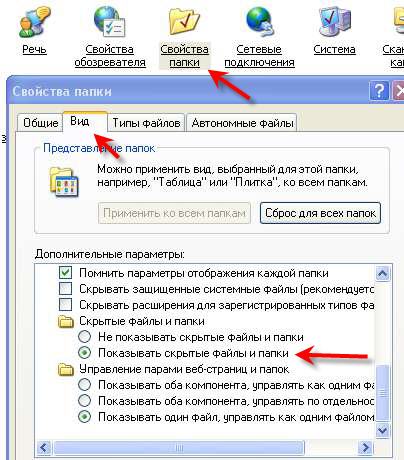Enable Скрывать расширения для зарегистрированных типов
The width and height of the screenshot is (404, 460).
tap(65, 305)
